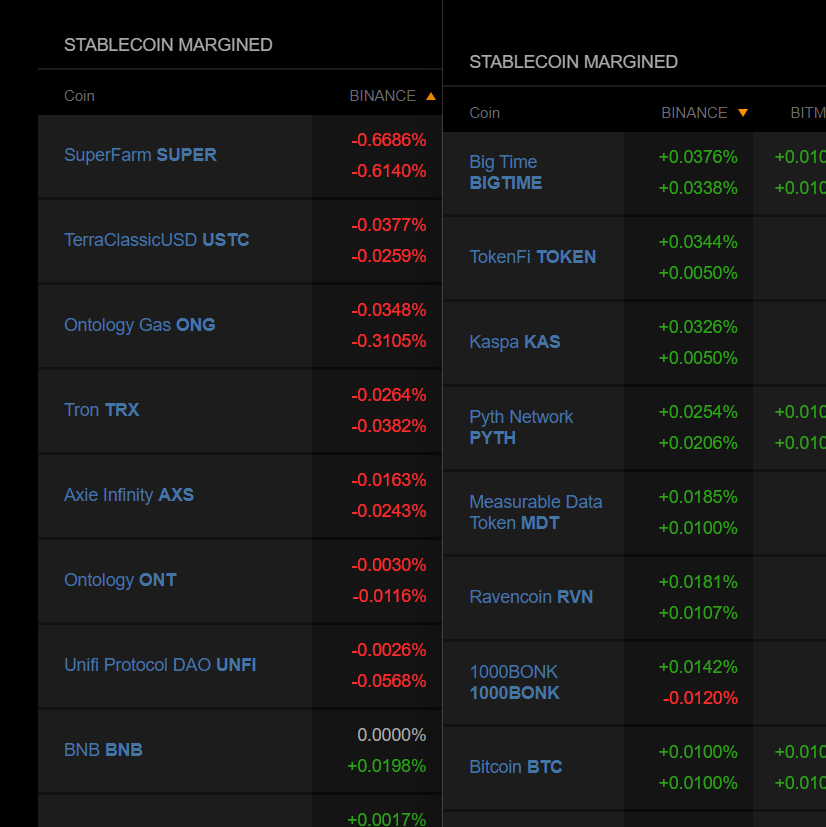Image resolution: width=826 pixels, height=827 pixels.
Task: Click RVN rate +0.0181%
Action: (698, 582)
